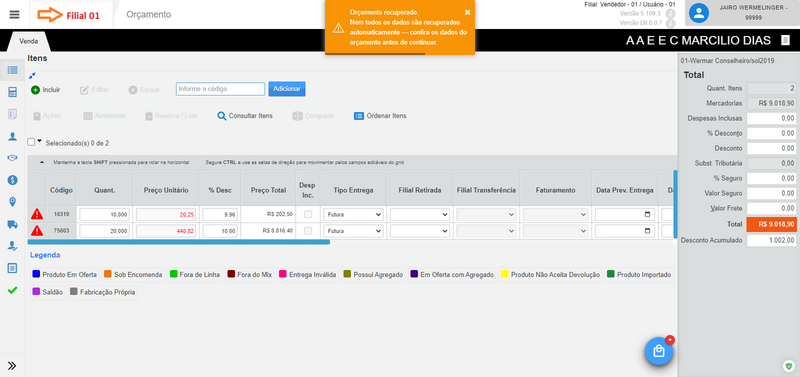Click warning triangle for item 16319
This screenshot has width=800, height=377.
(37, 214)
